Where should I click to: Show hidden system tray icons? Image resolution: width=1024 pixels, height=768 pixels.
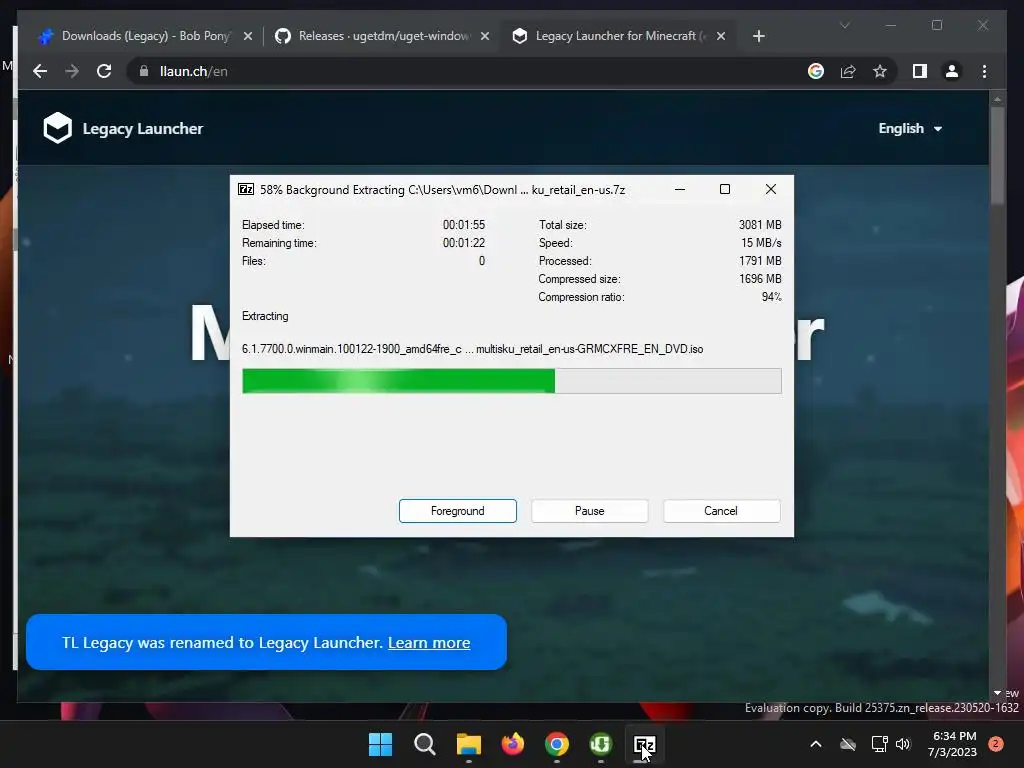pos(816,744)
